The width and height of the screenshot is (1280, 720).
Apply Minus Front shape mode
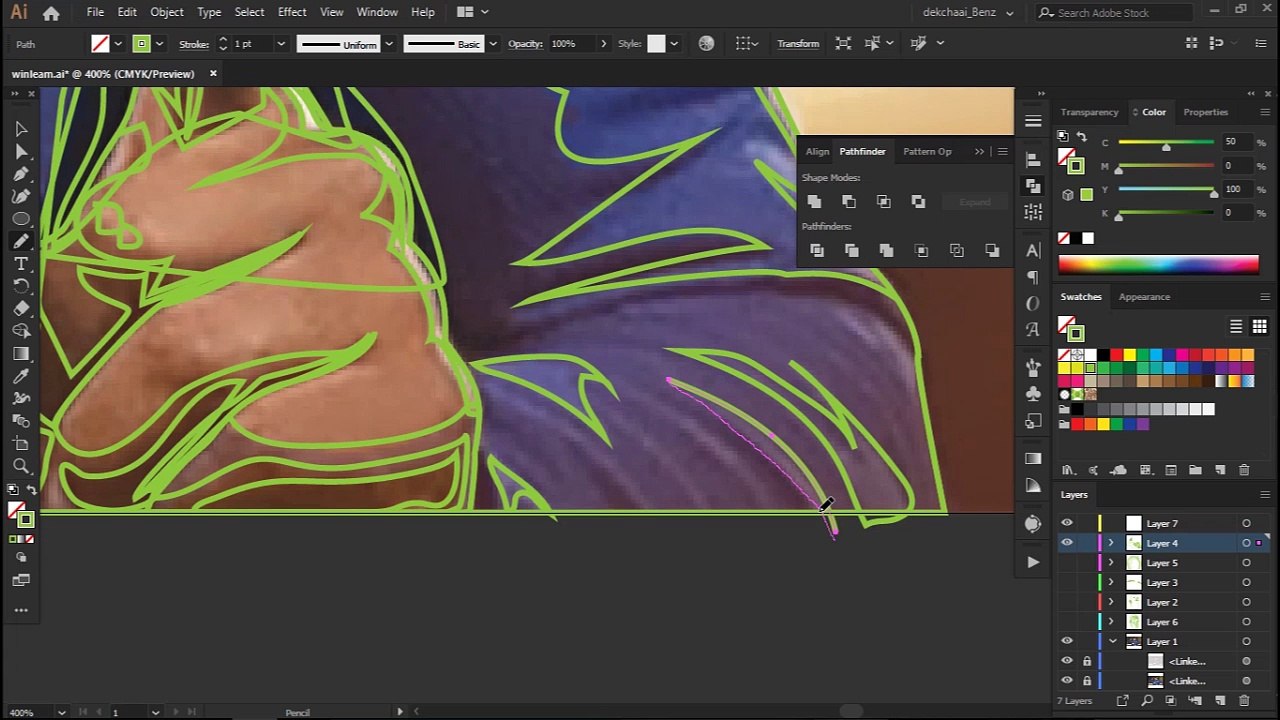[849, 202]
